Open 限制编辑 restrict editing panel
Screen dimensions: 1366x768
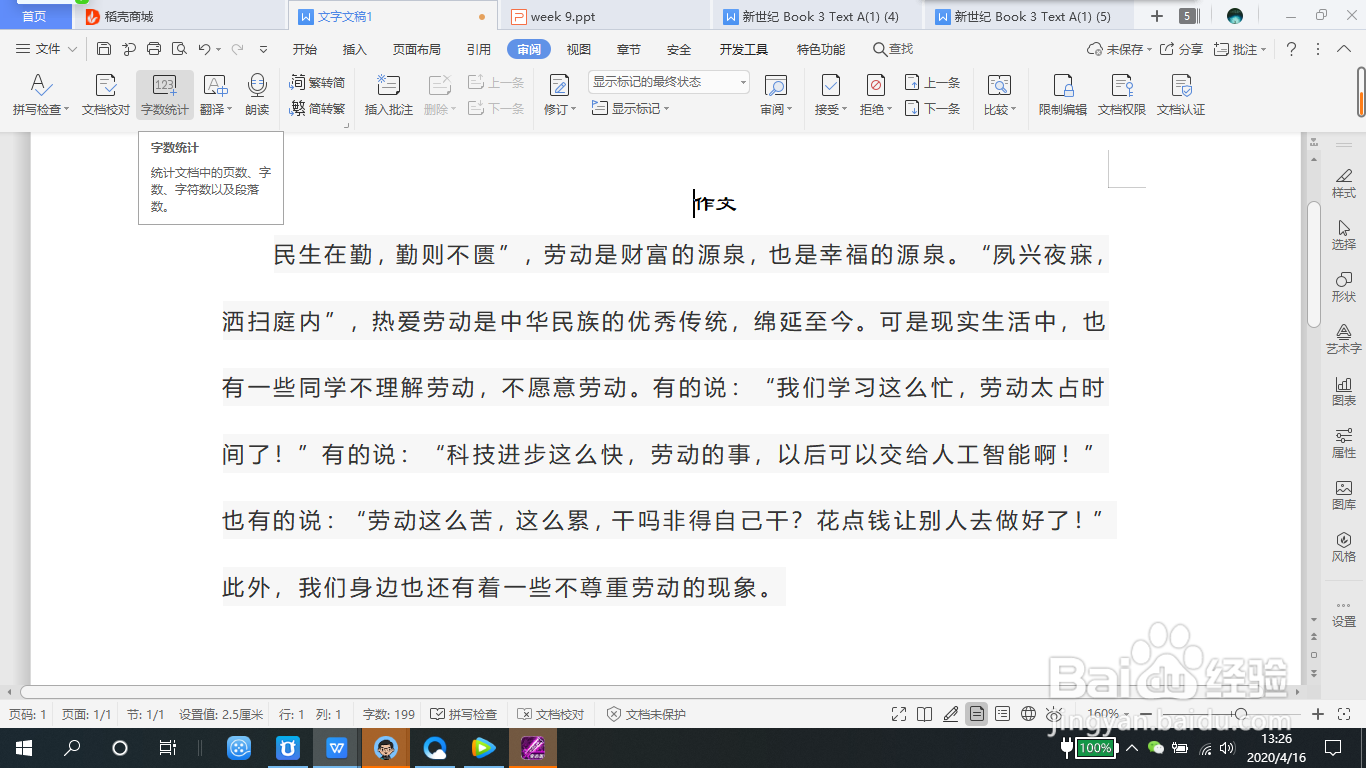[1062, 95]
